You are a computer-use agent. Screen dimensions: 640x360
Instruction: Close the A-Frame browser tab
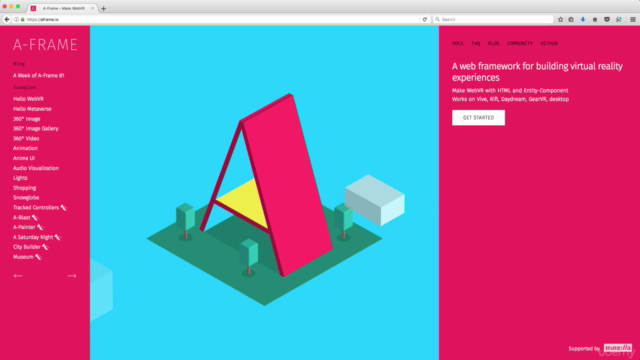(x=93, y=8)
